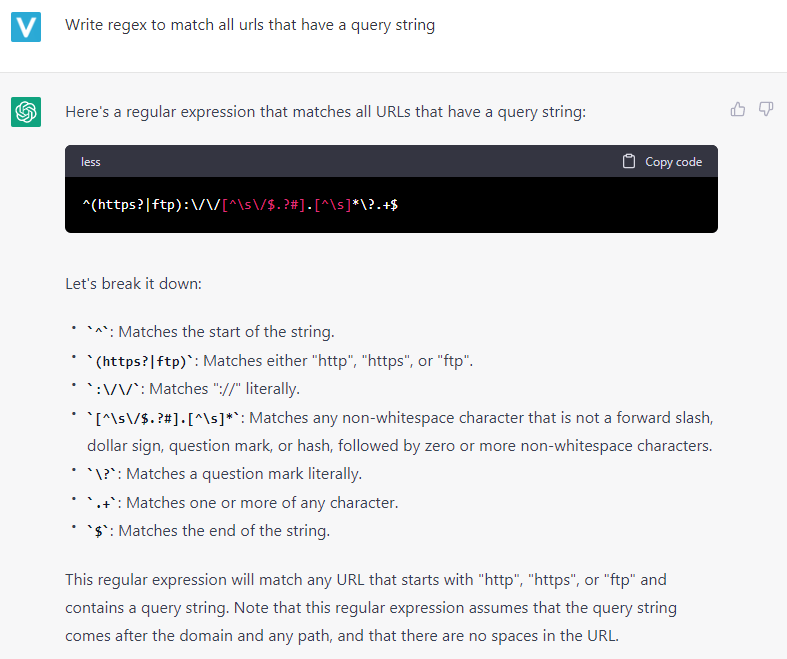Screen dimensions: 787x659
Task: Click the thumbs up feedback icon
Action: pyautogui.click(x=737, y=109)
